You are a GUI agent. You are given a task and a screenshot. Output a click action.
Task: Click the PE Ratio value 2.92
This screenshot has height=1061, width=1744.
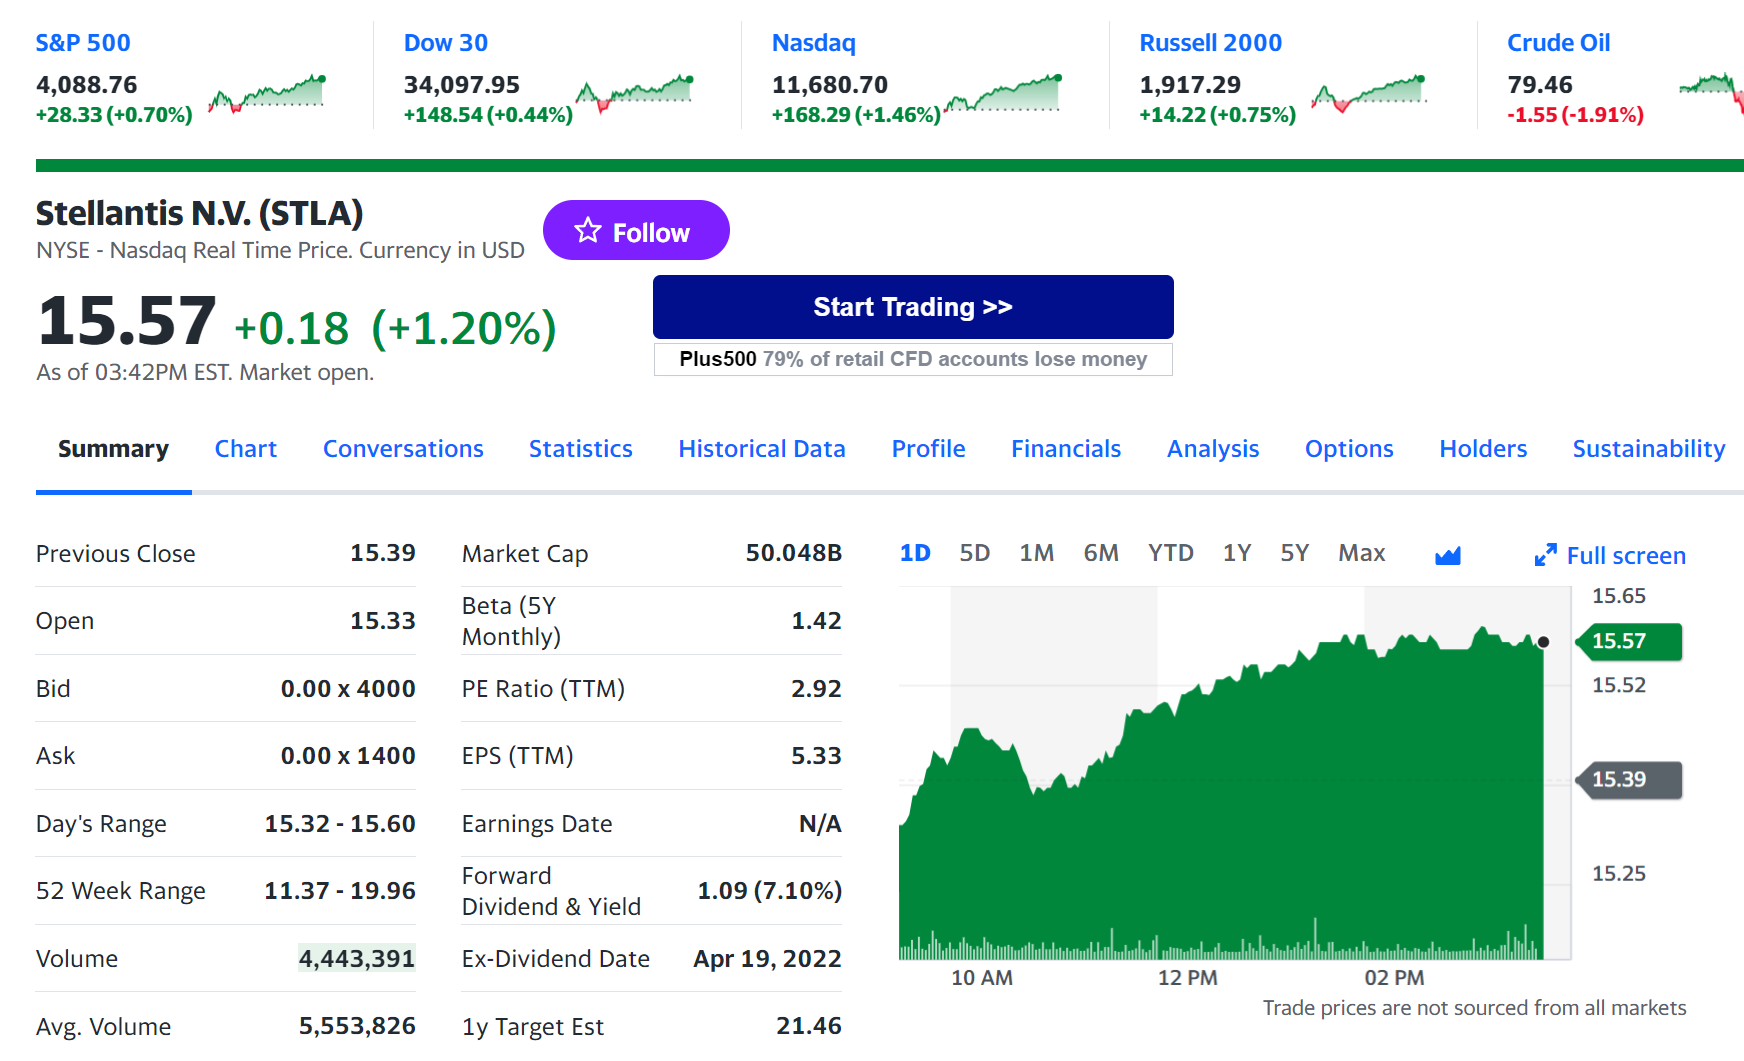point(816,689)
